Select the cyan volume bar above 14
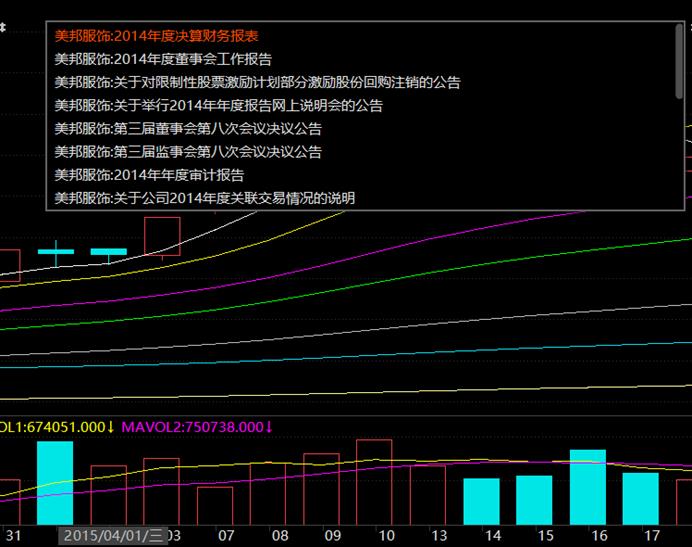692x547 pixels. tap(481, 502)
